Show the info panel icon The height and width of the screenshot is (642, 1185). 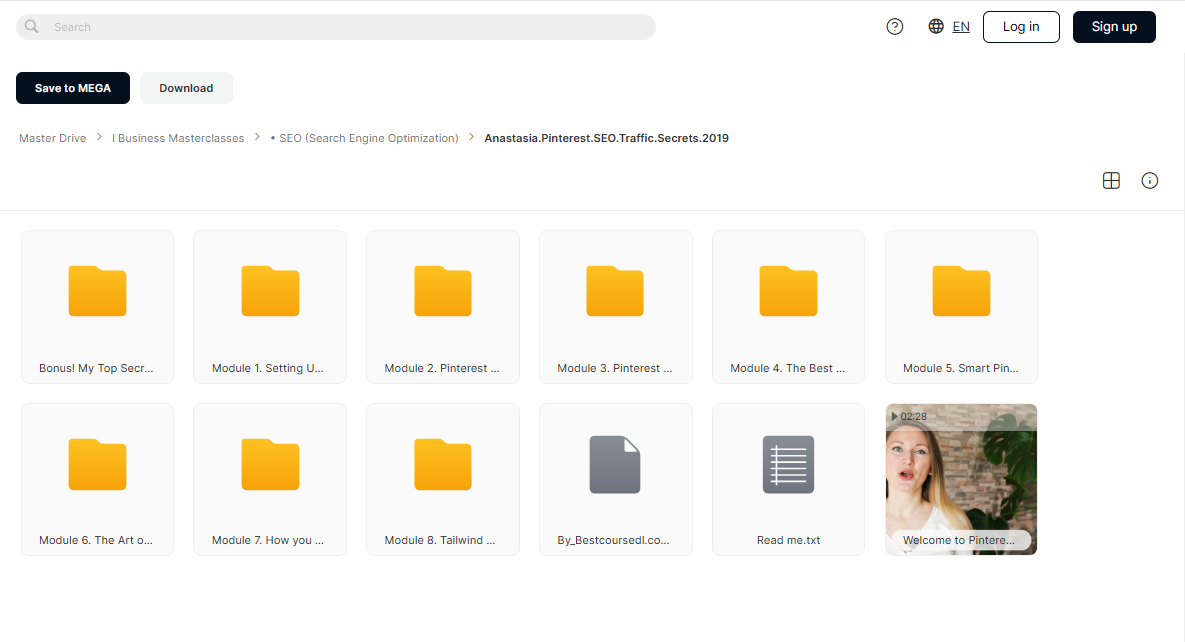click(x=1149, y=180)
